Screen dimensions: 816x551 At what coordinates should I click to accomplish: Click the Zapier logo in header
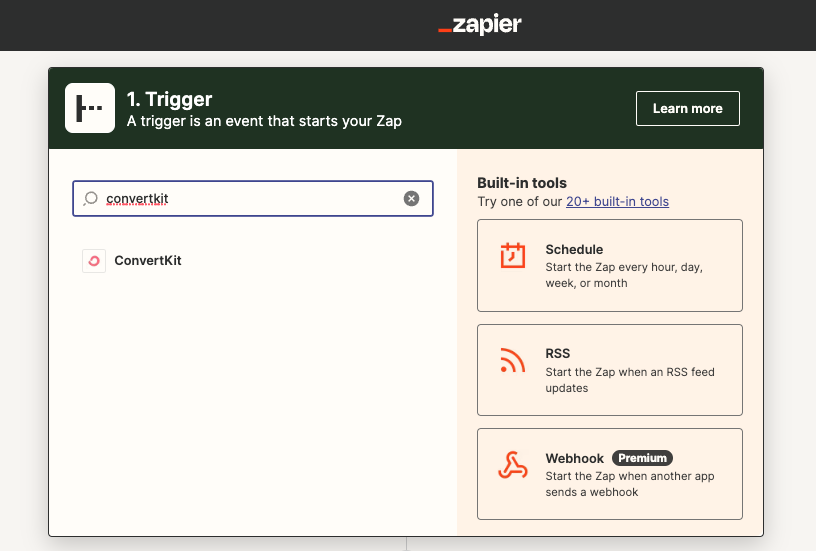point(479,24)
